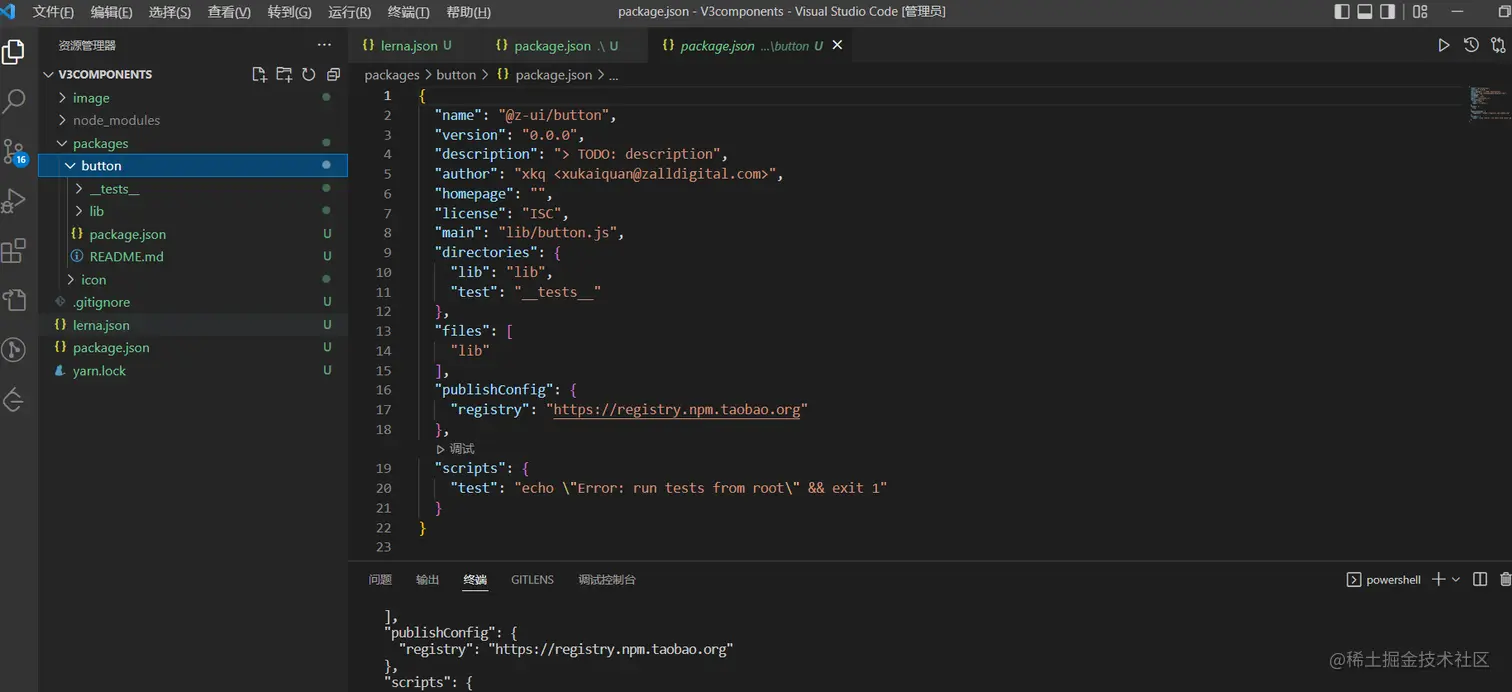
Task: Open the Run and Debug view
Action: [13, 201]
